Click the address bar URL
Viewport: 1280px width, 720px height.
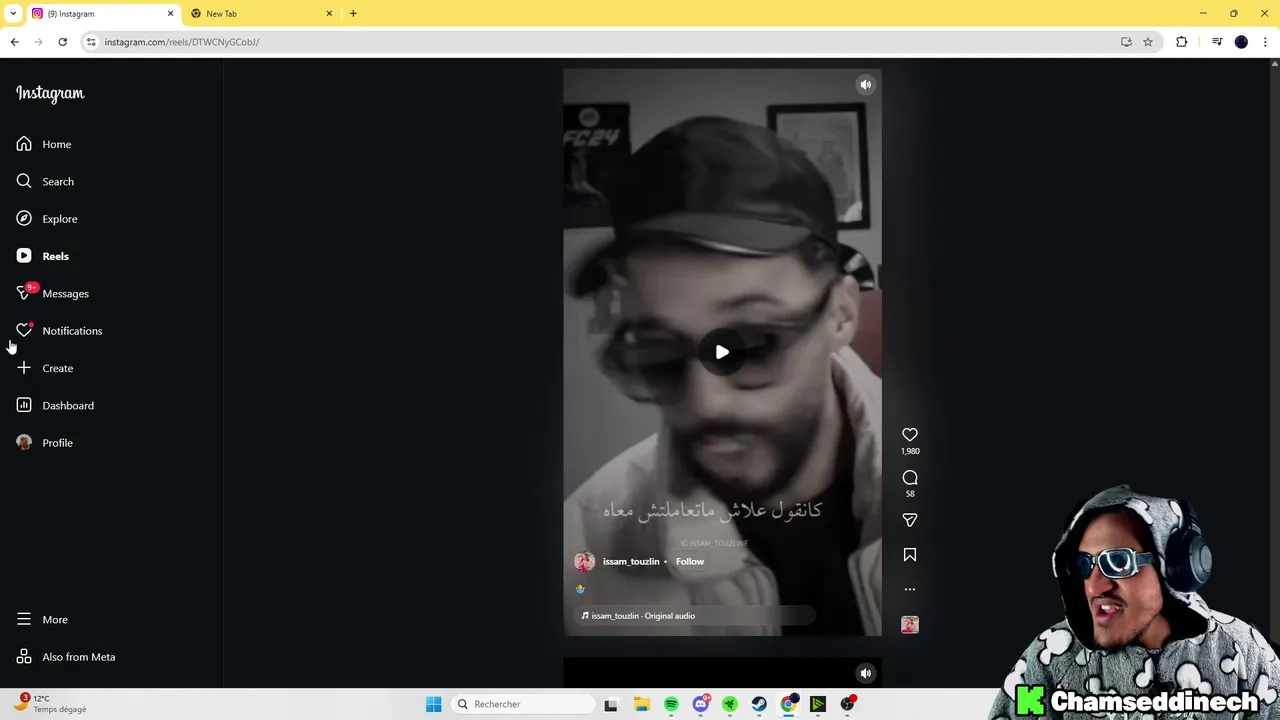pyautogui.click(x=182, y=42)
